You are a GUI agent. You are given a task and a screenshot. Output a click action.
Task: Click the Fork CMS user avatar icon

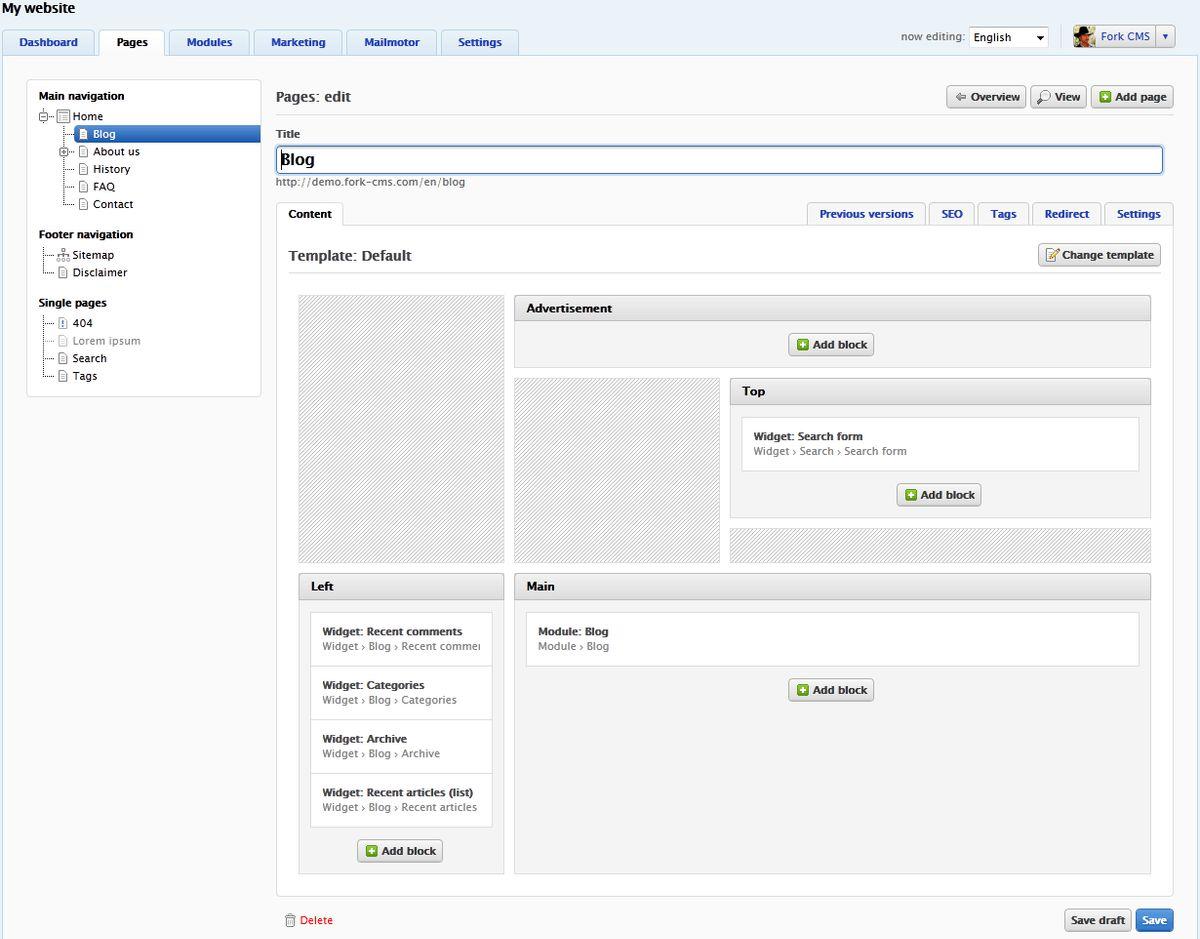click(1084, 37)
